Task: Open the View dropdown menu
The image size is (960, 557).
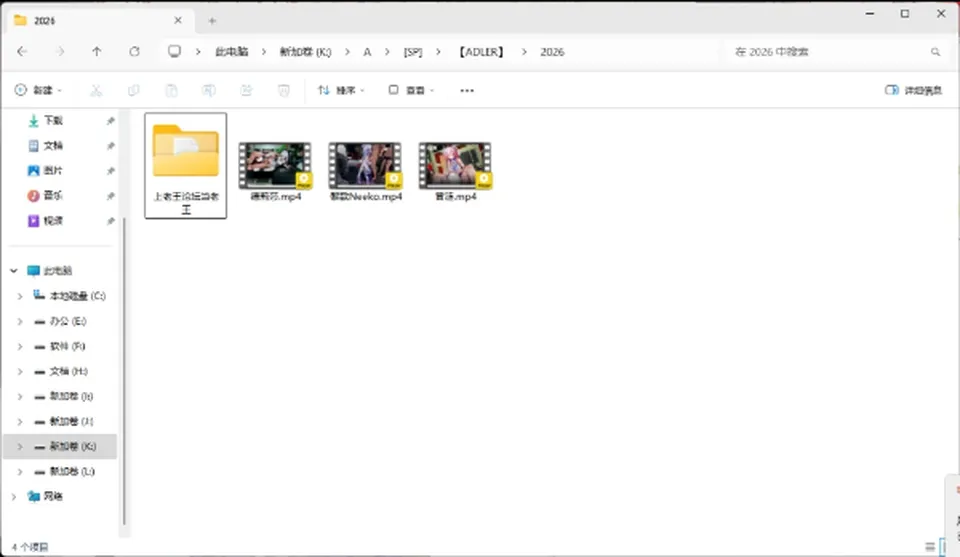Action: click(x=411, y=91)
